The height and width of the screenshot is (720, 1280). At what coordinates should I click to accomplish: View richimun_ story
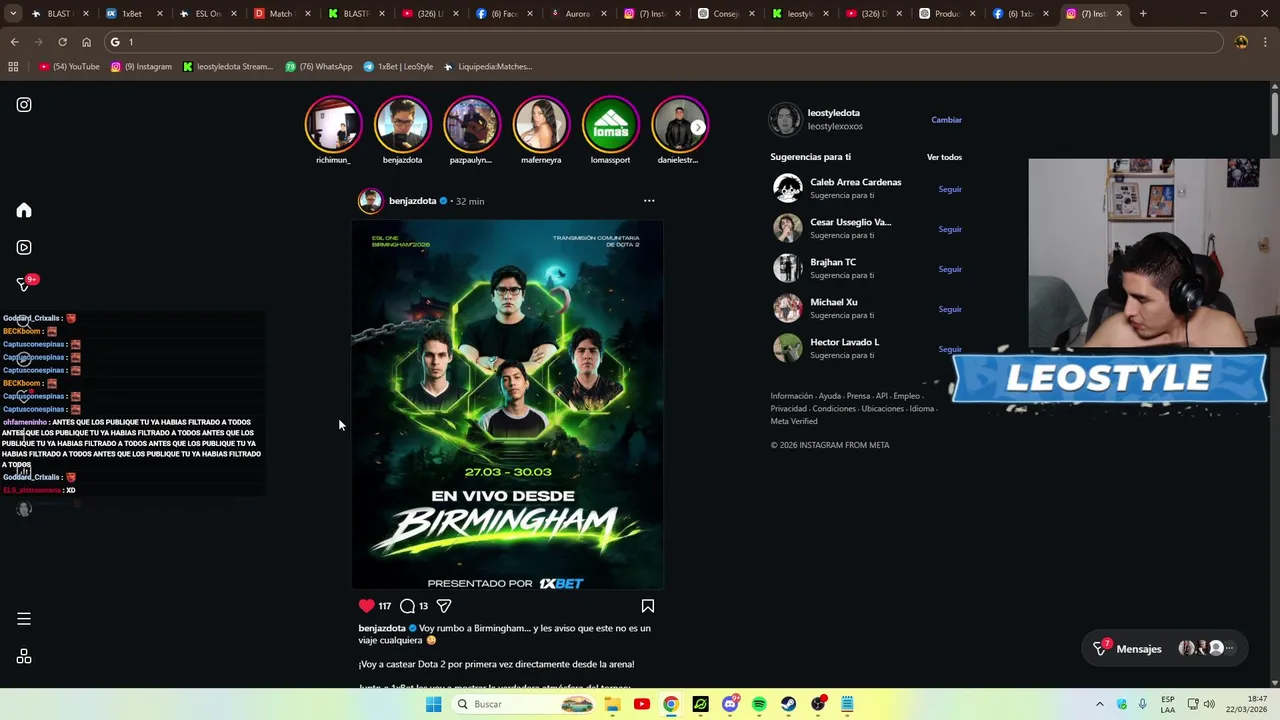pos(333,125)
